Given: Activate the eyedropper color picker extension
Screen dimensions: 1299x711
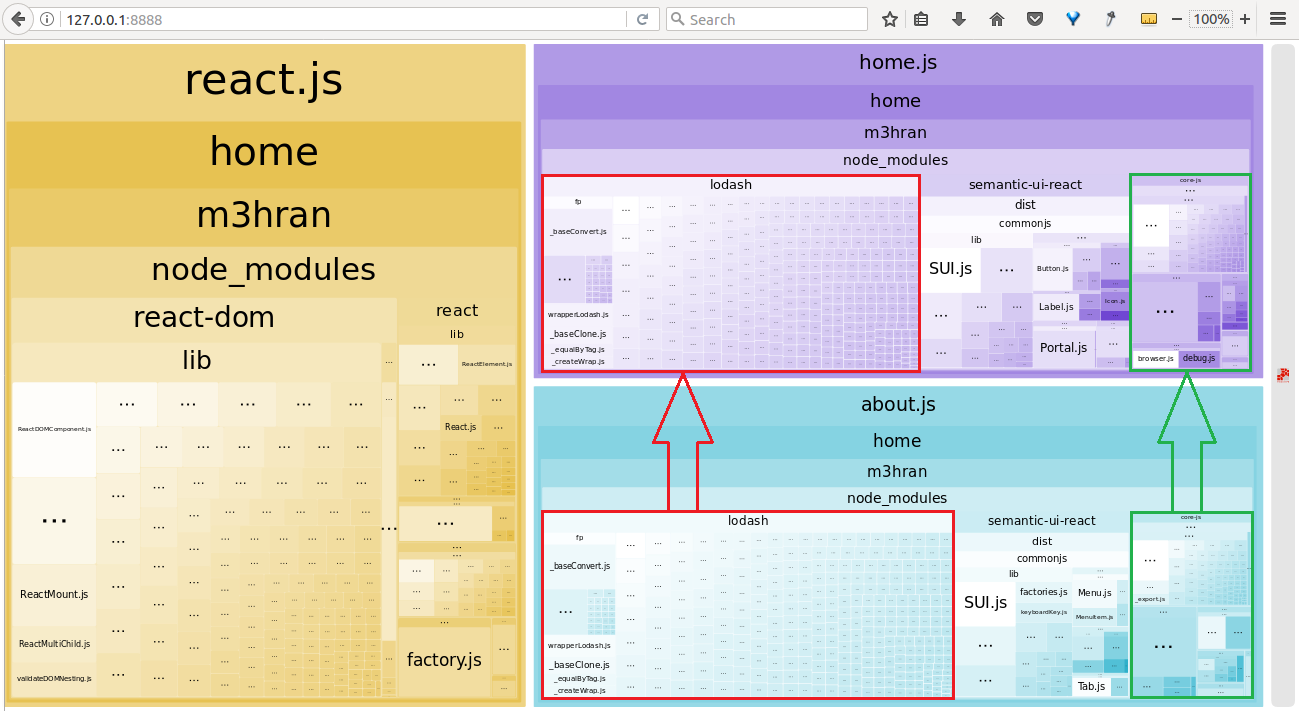Looking at the screenshot, I should (x=1110, y=19).
